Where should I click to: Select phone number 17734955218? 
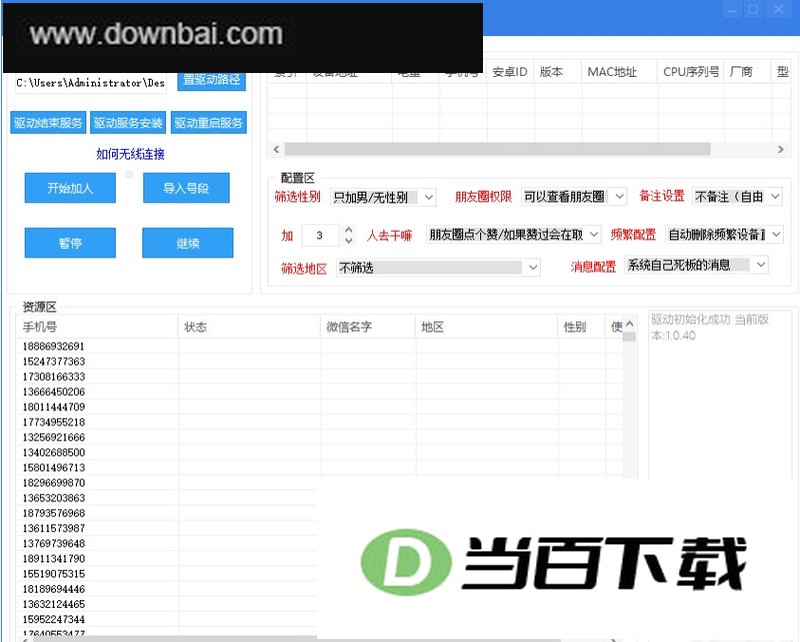click(53, 422)
